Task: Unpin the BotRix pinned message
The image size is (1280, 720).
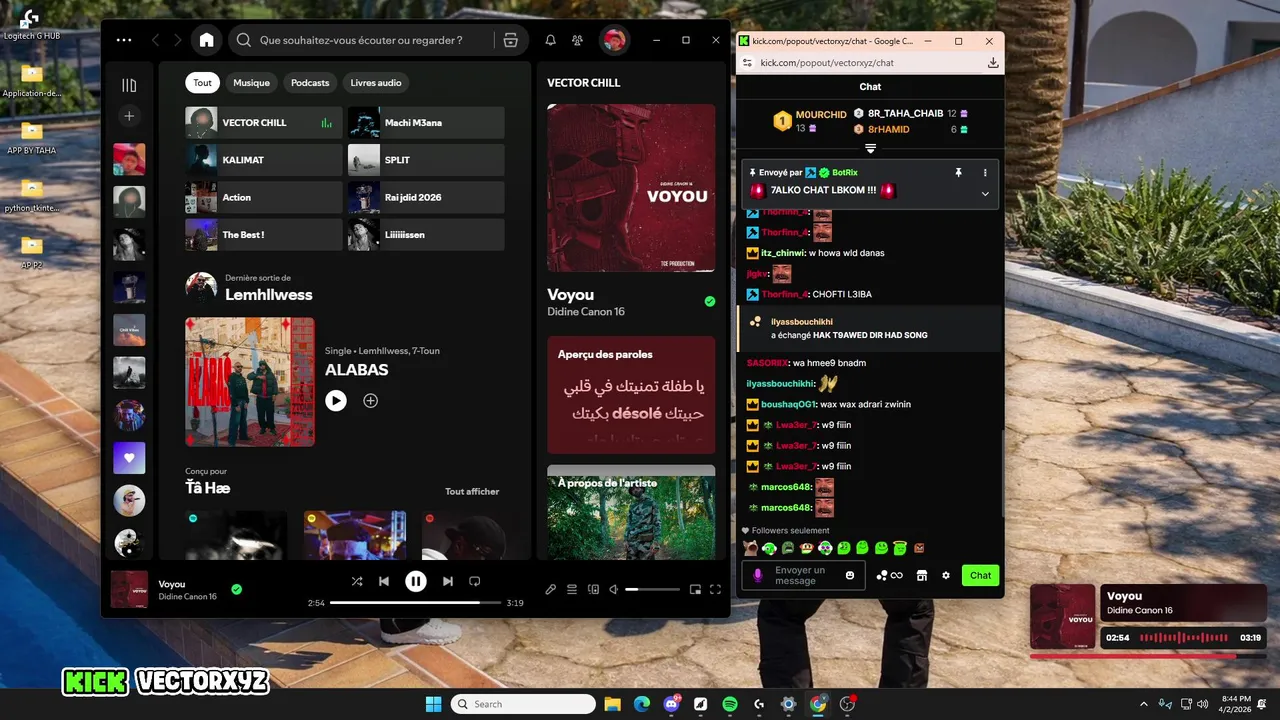Action: pos(958,173)
